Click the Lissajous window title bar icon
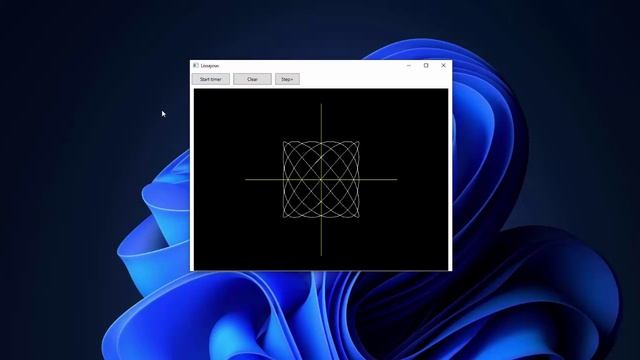Screen dimensions: 640x360 196,65
